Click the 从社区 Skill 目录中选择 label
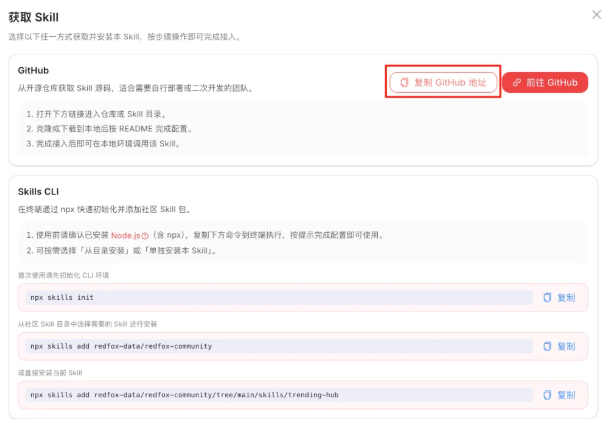The image size is (609, 423). [87, 324]
